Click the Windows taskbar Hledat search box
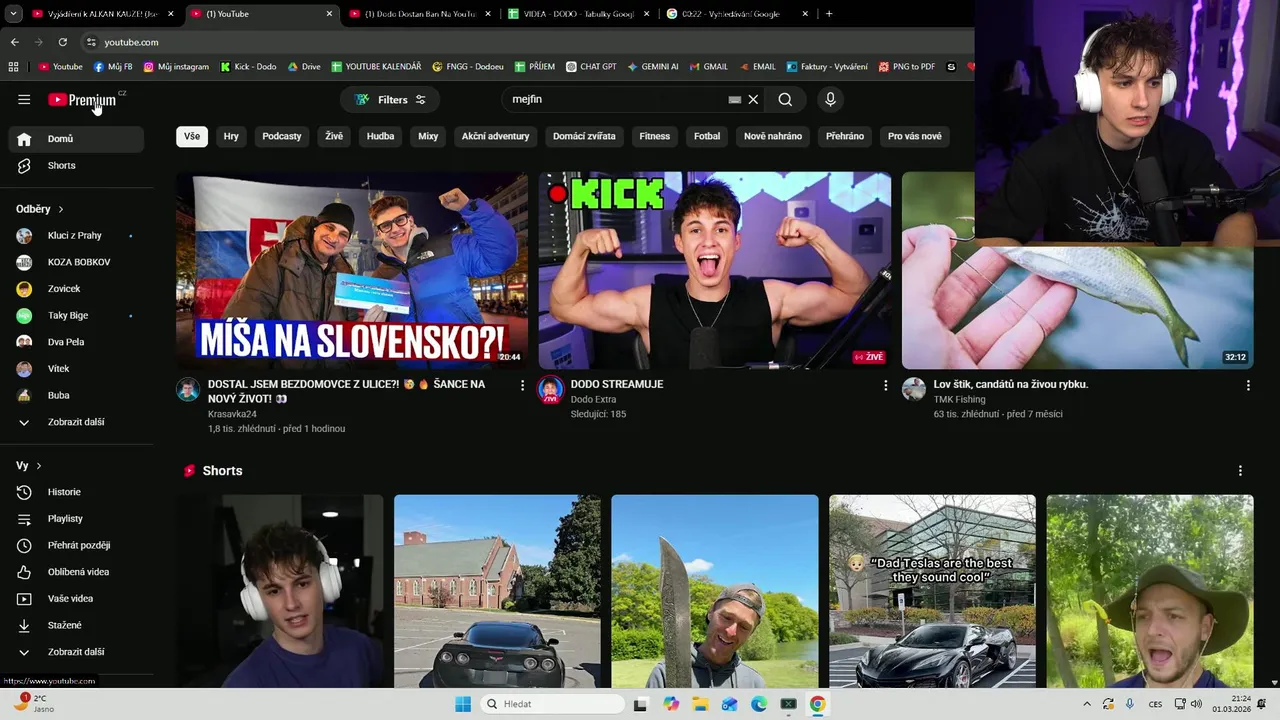1280x720 pixels. point(552,704)
